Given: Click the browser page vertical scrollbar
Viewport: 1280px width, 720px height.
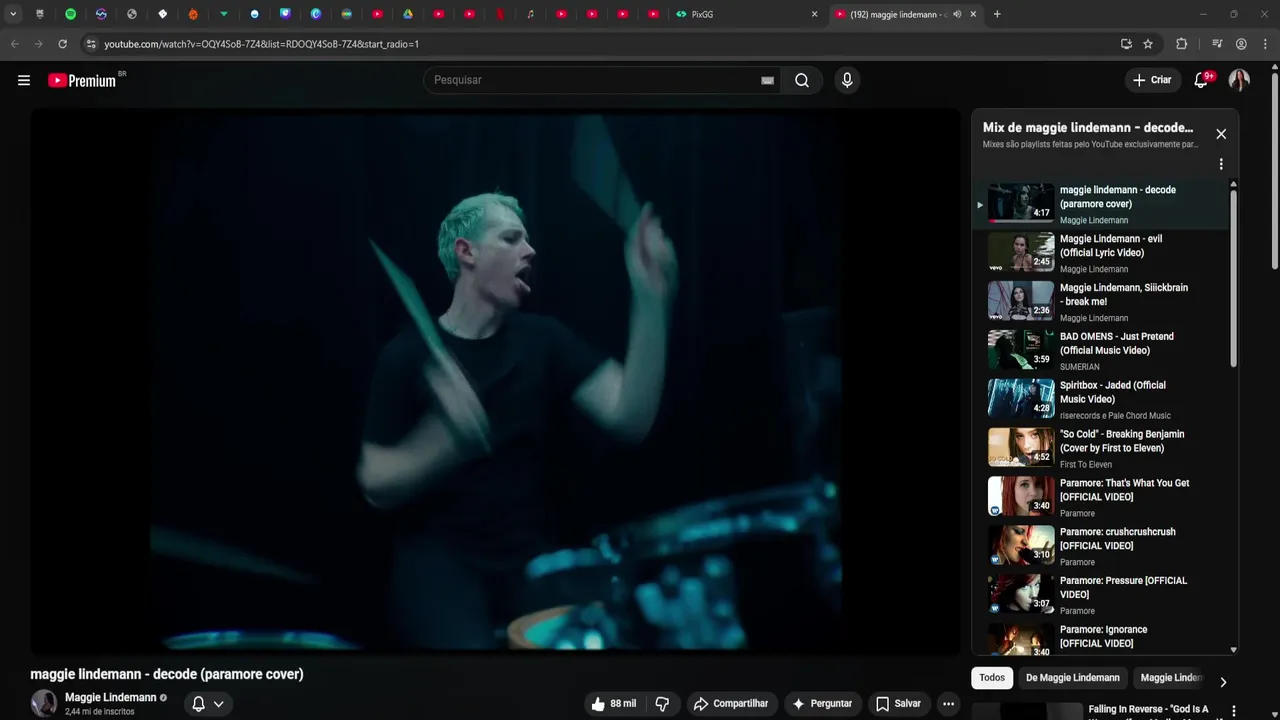Looking at the screenshot, I should click(x=1274, y=170).
